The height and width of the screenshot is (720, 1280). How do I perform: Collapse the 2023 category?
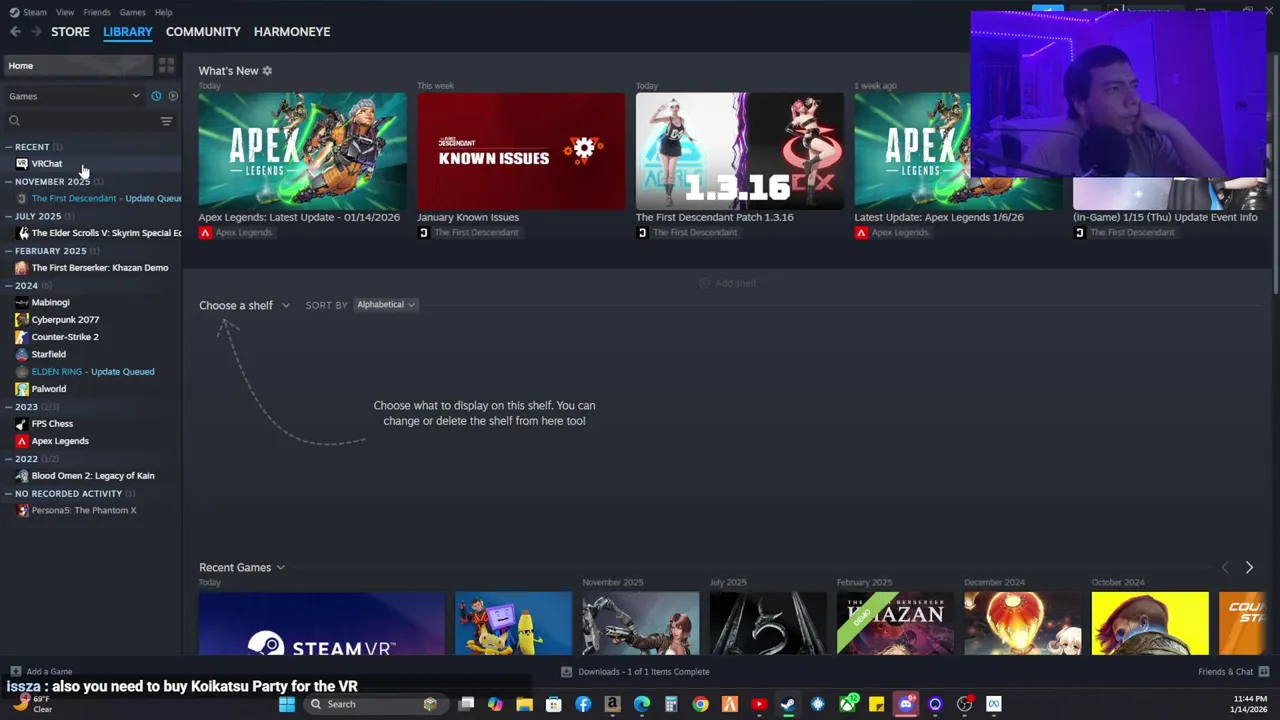tap(9, 407)
